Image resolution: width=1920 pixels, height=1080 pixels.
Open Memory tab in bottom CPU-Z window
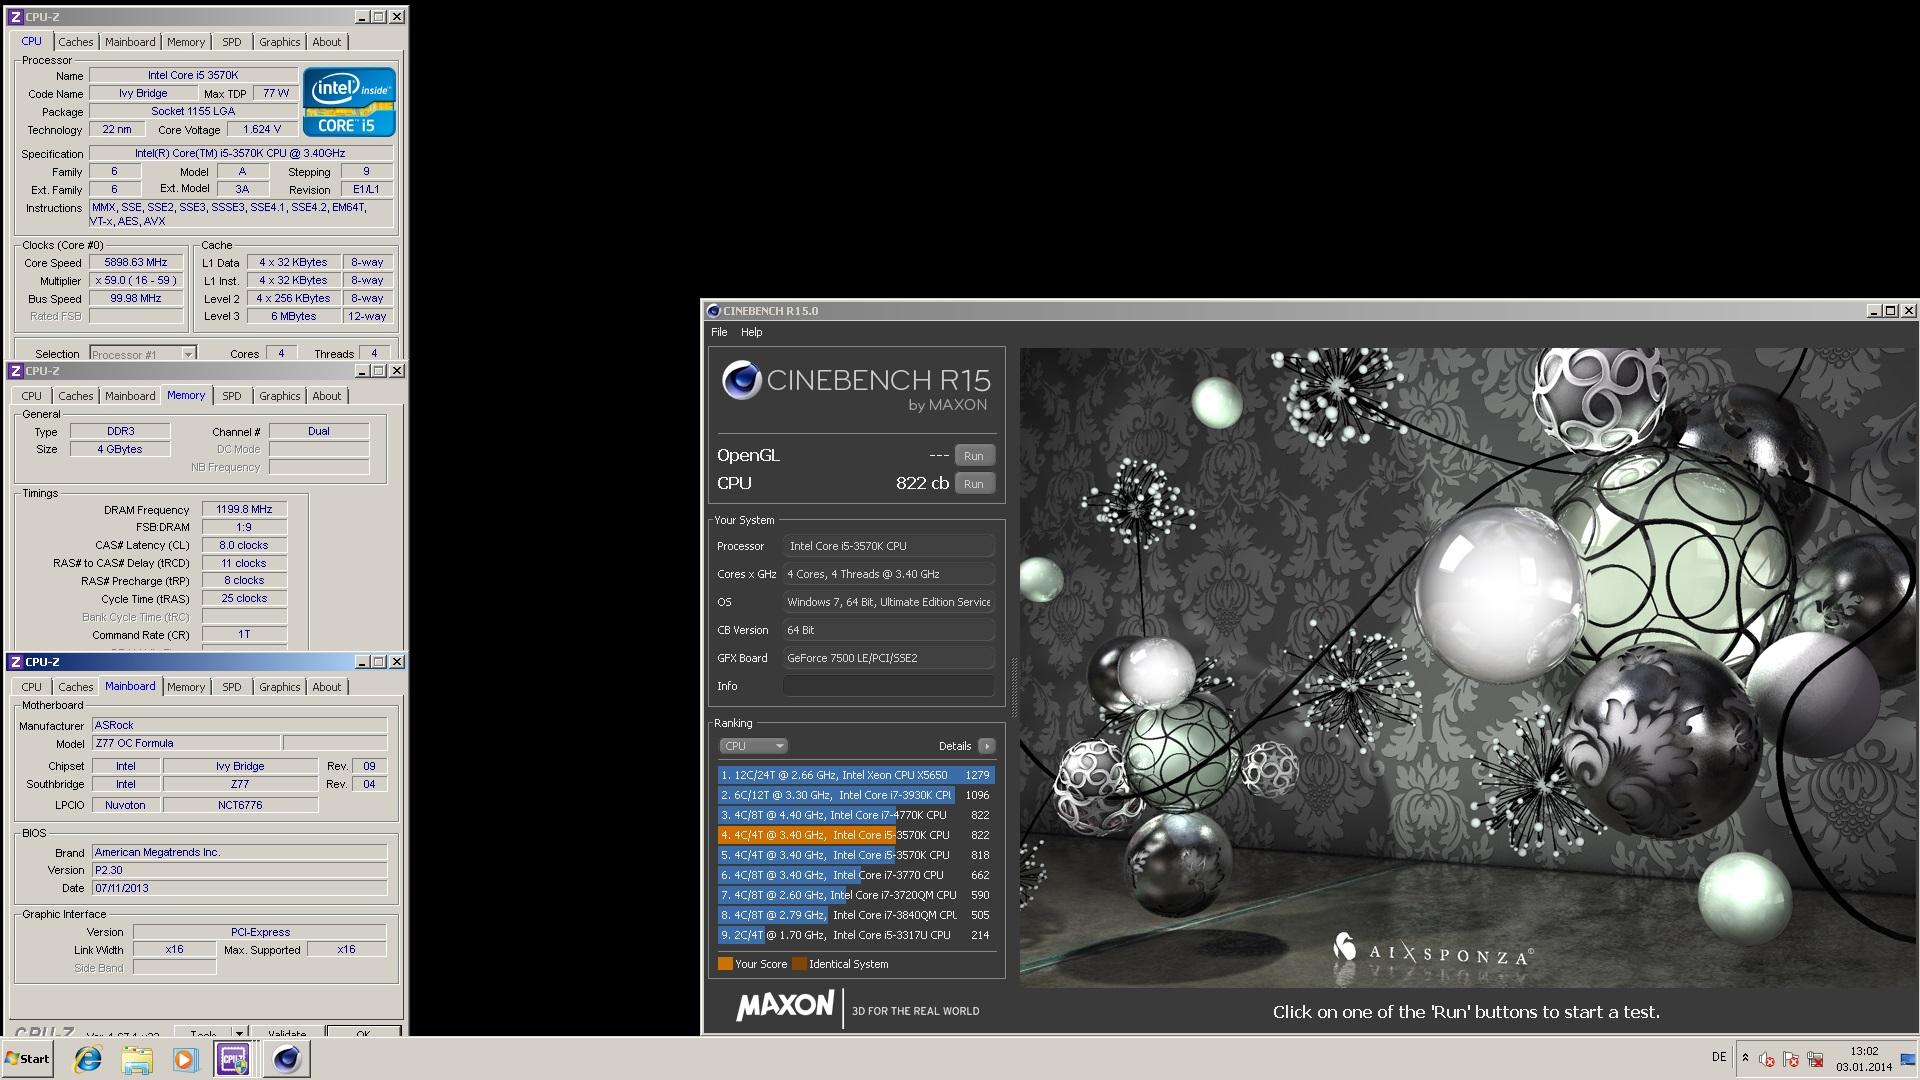click(x=186, y=687)
